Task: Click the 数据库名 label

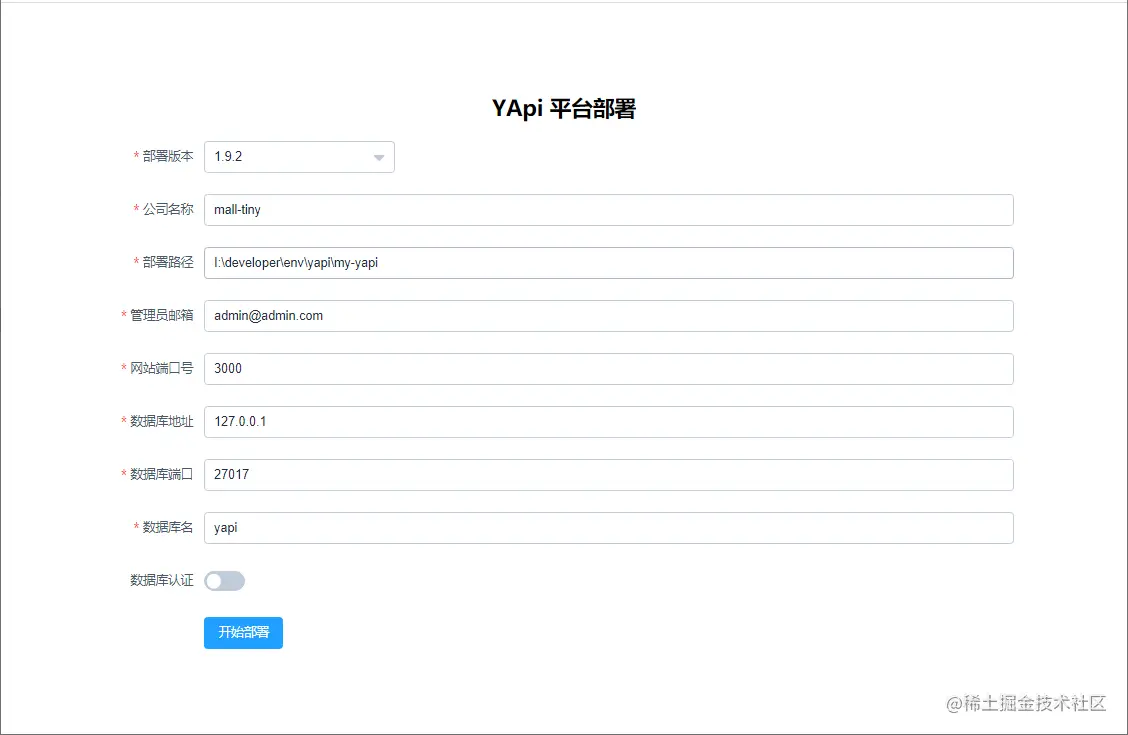Action: (x=168, y=527)
